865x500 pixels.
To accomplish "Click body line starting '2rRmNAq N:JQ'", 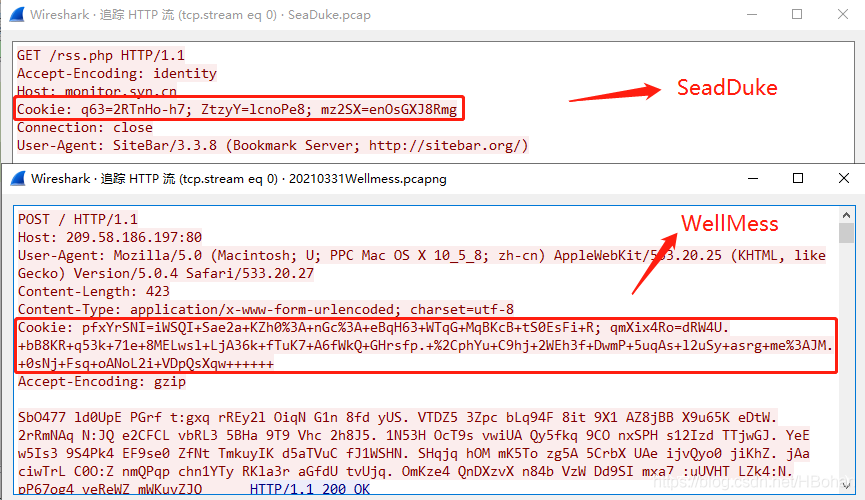I will coord(413,435).
